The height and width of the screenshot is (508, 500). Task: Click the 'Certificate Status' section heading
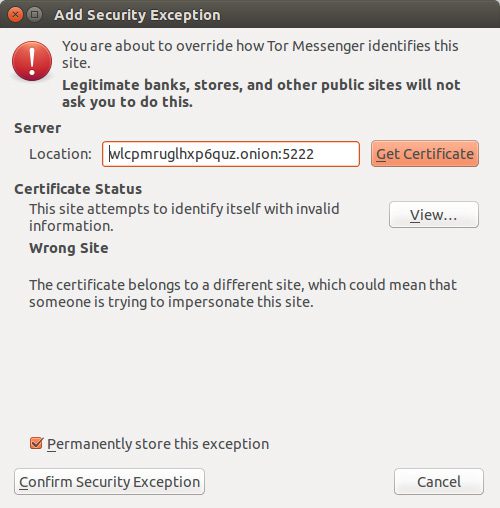(x=78, y=189)
